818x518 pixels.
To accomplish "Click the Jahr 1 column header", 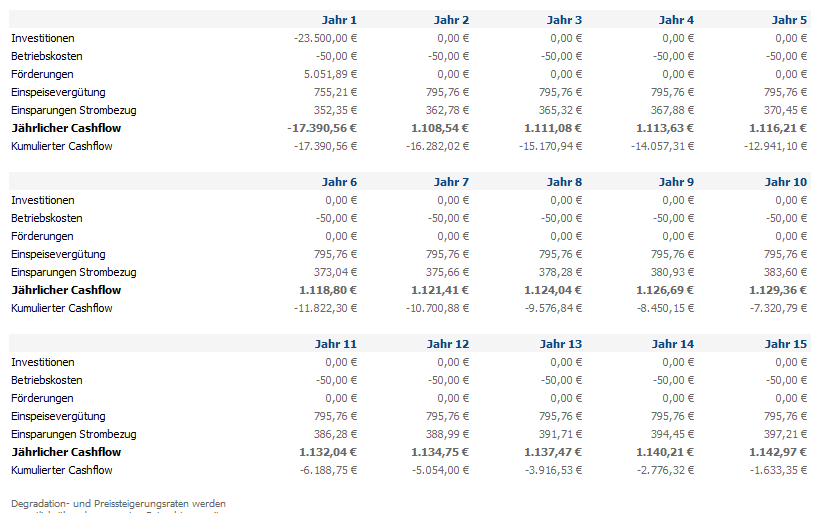I will 339,20.
